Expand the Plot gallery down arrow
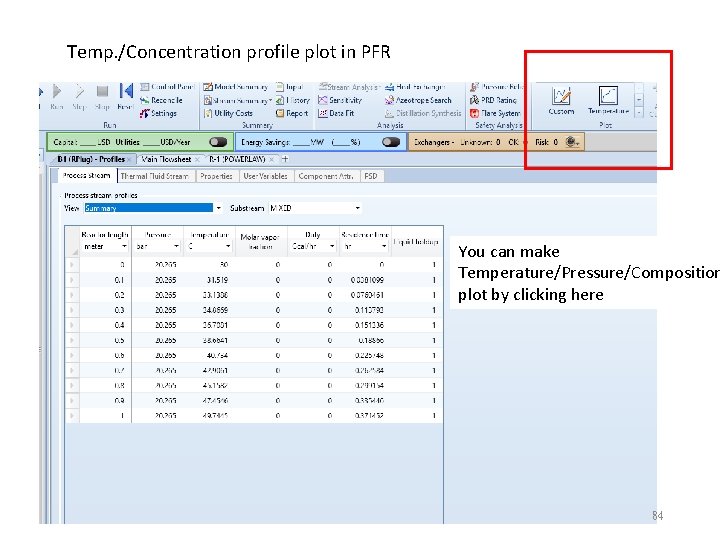 [x=639, y=112]
